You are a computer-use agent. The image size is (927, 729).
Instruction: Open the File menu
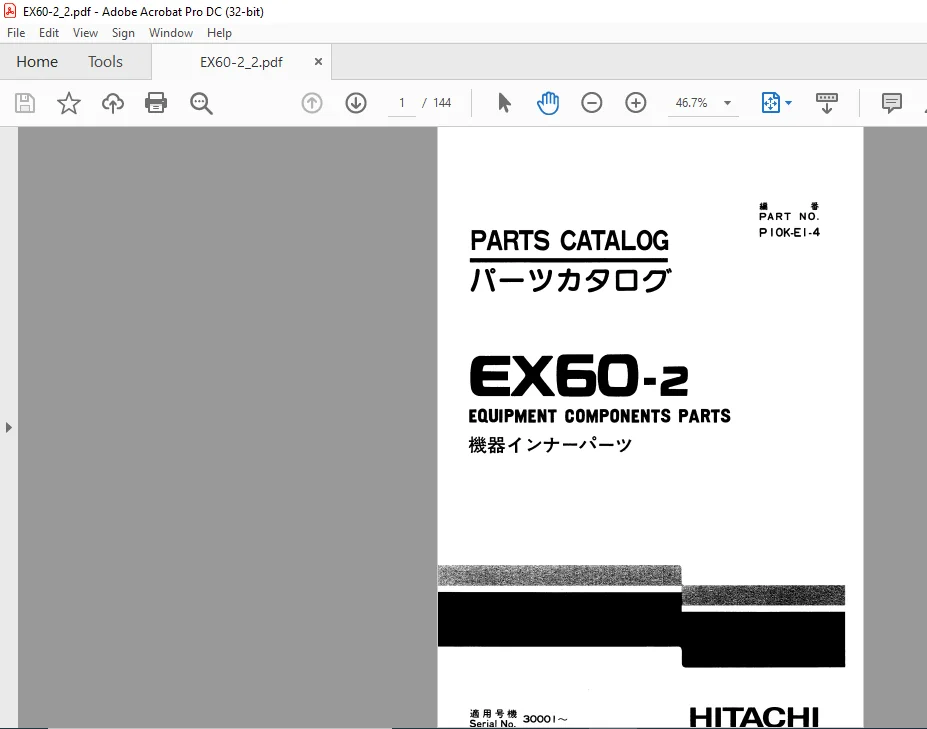pos(16,33)
